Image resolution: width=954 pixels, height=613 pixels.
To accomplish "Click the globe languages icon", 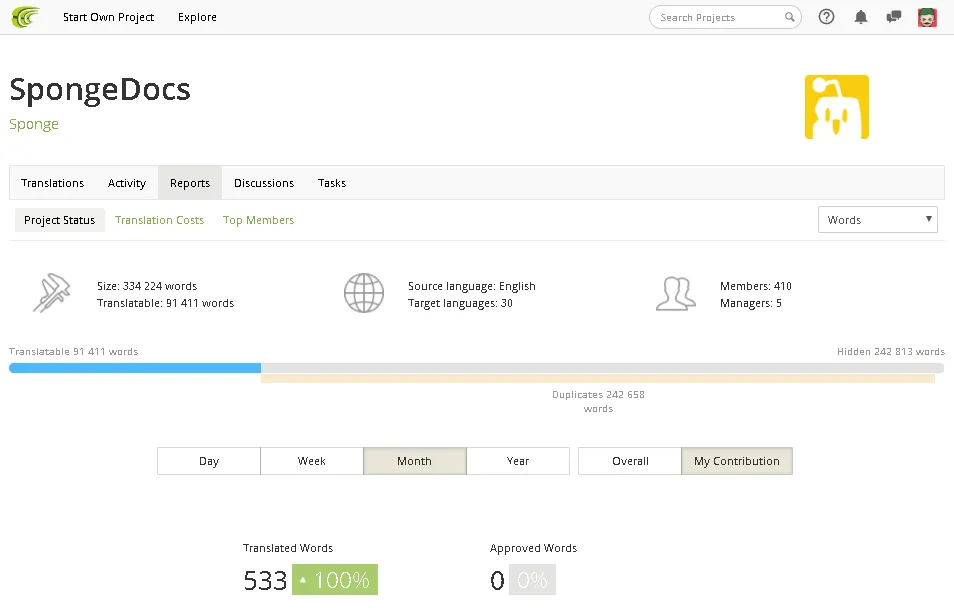I will pos(364,293).
